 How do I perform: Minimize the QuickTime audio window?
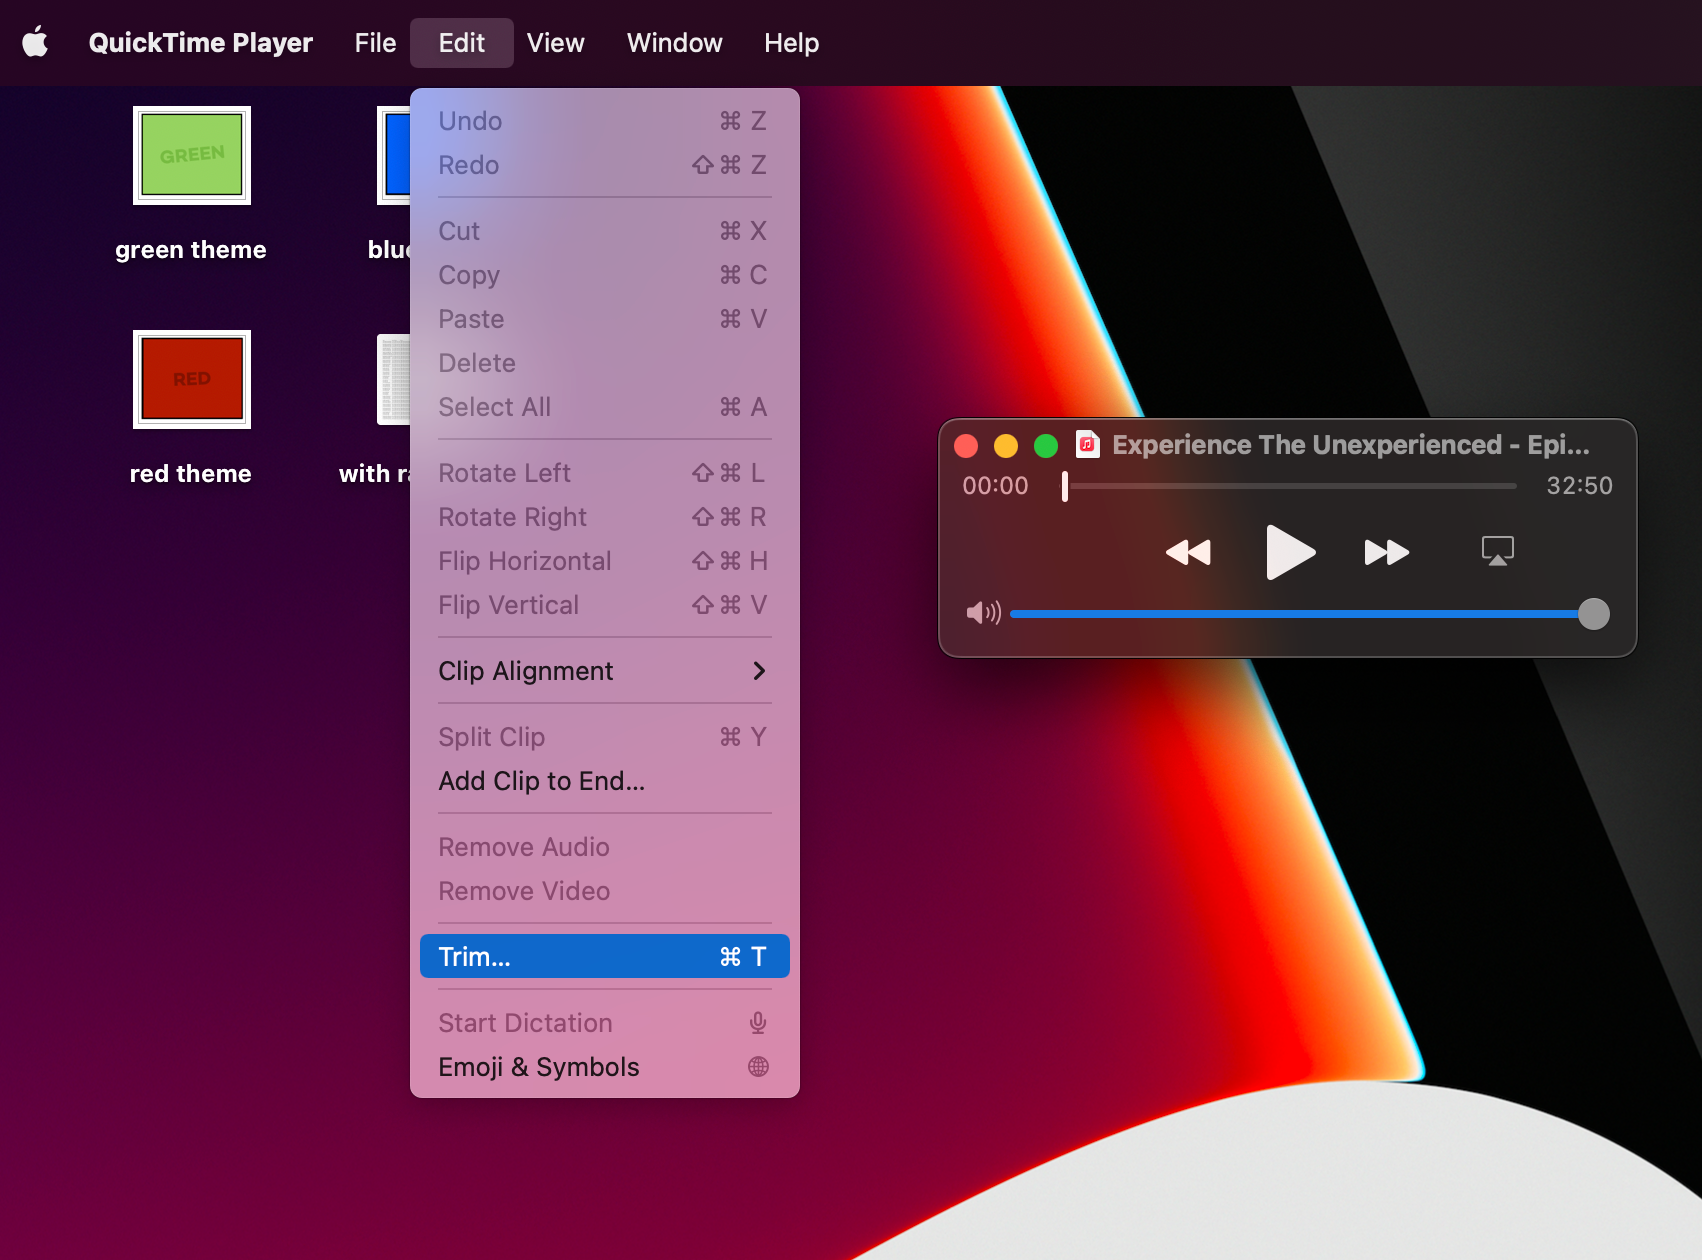point(1006,446)
